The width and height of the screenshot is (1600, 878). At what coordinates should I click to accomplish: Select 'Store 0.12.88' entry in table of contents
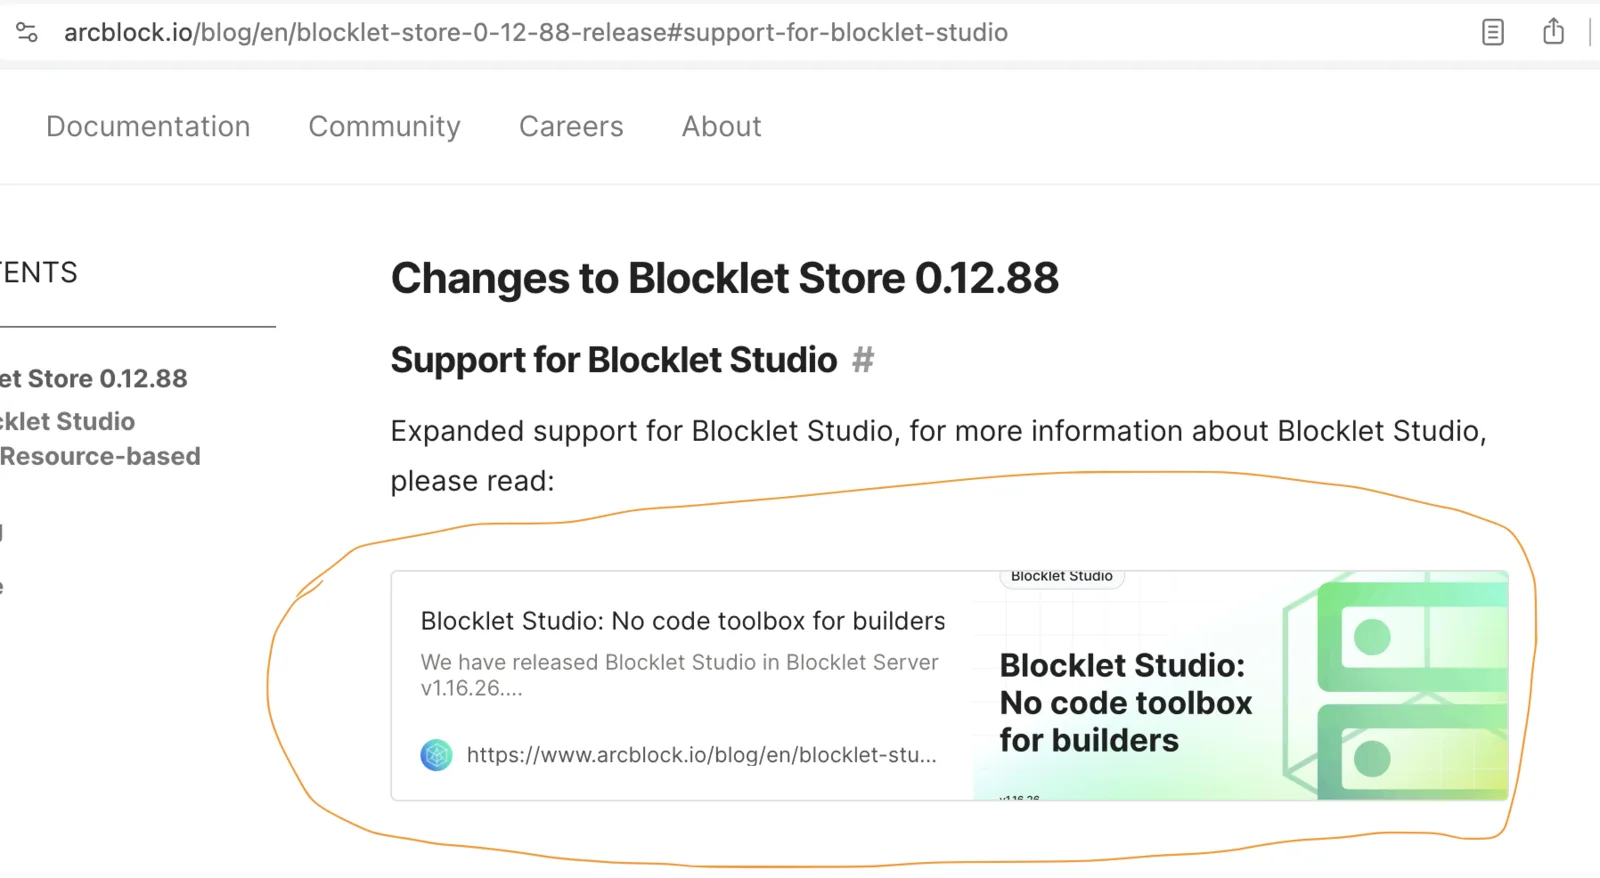94,378
